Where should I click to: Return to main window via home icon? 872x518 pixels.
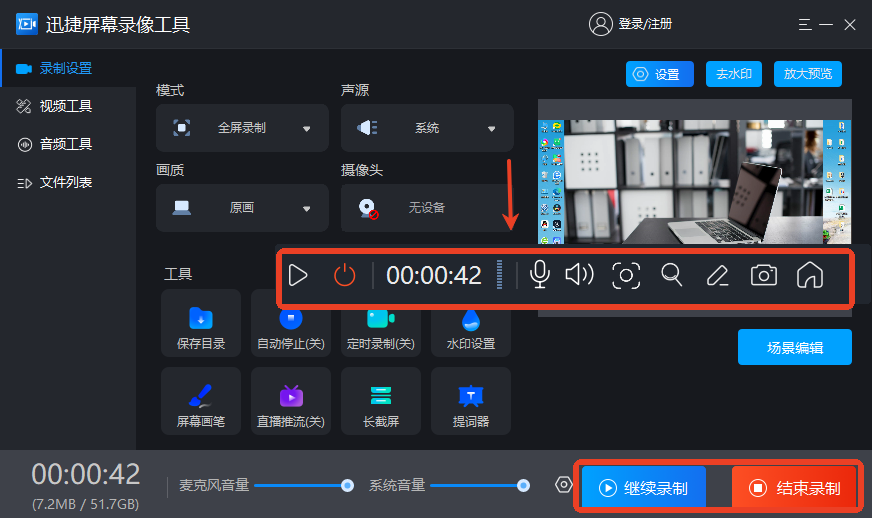click(x=810, y=275)
